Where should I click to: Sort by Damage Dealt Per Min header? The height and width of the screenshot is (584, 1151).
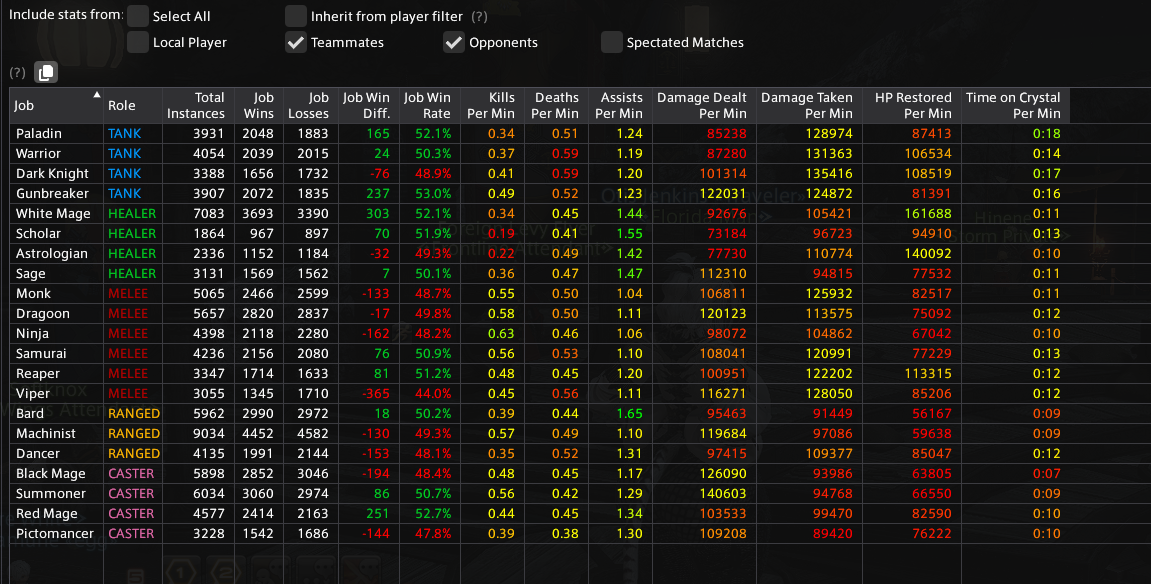coord(704,106)
